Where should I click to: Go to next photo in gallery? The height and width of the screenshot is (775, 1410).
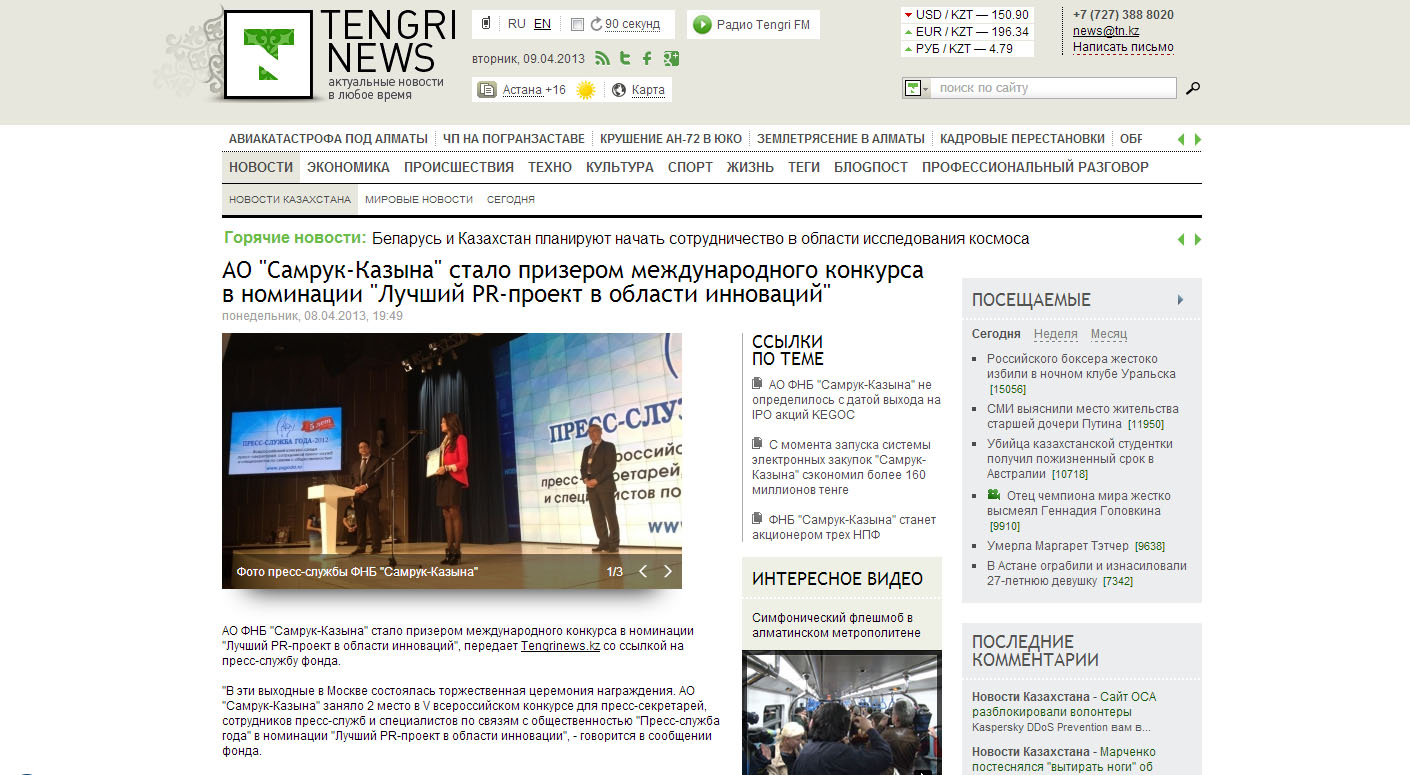point(668,571)
